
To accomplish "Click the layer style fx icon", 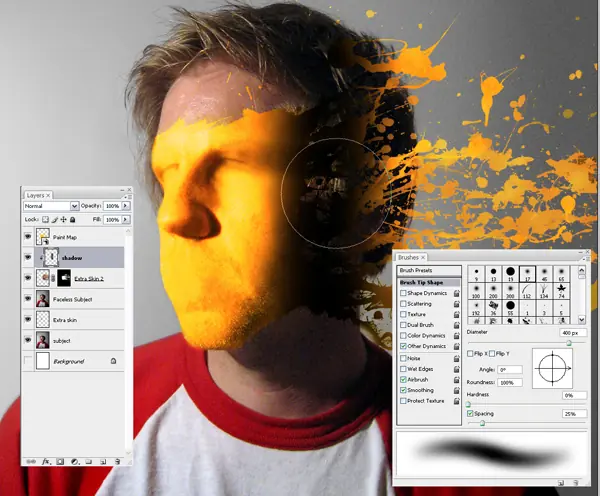I will coord(46,462).
